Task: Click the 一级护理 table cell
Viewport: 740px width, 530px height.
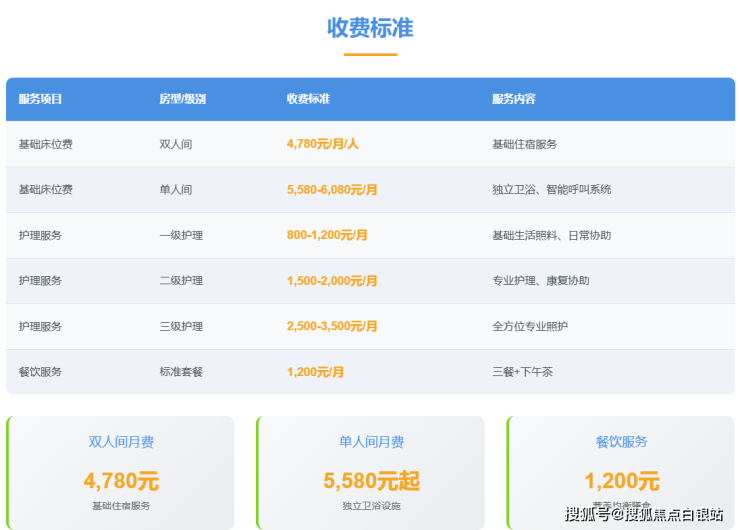Action: point(181,235)
